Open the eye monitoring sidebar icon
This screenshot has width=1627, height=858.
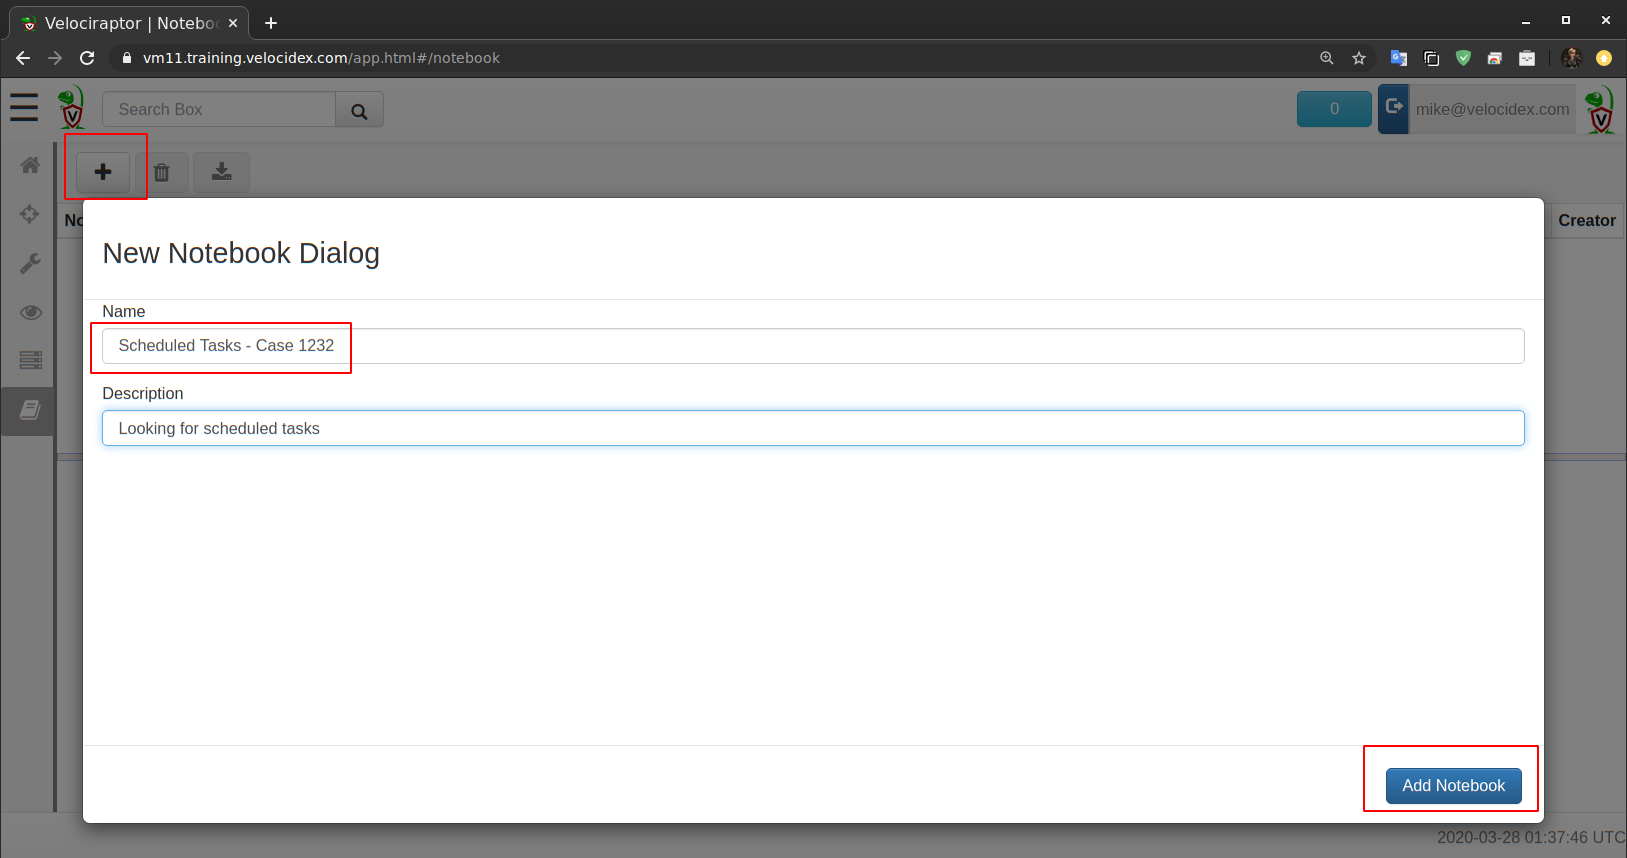click(30, 312)
